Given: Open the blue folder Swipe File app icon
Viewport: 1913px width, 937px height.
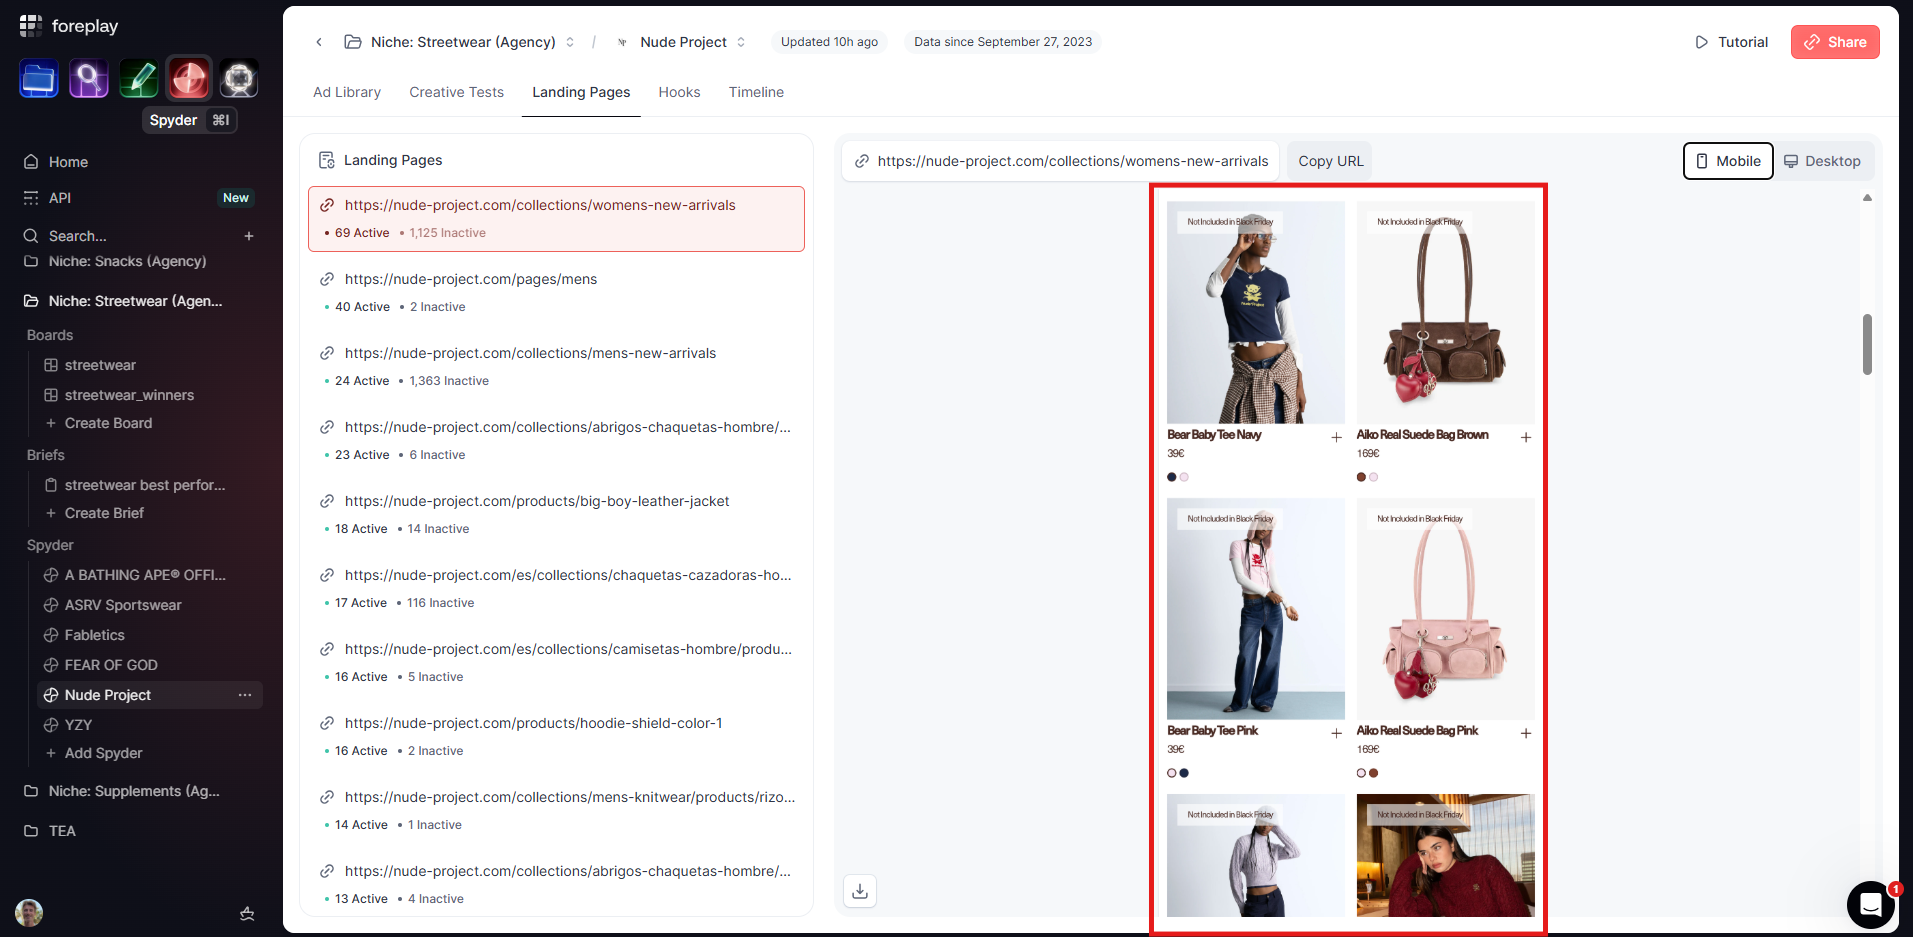Looking at the screenshot, I should [39, 79].
